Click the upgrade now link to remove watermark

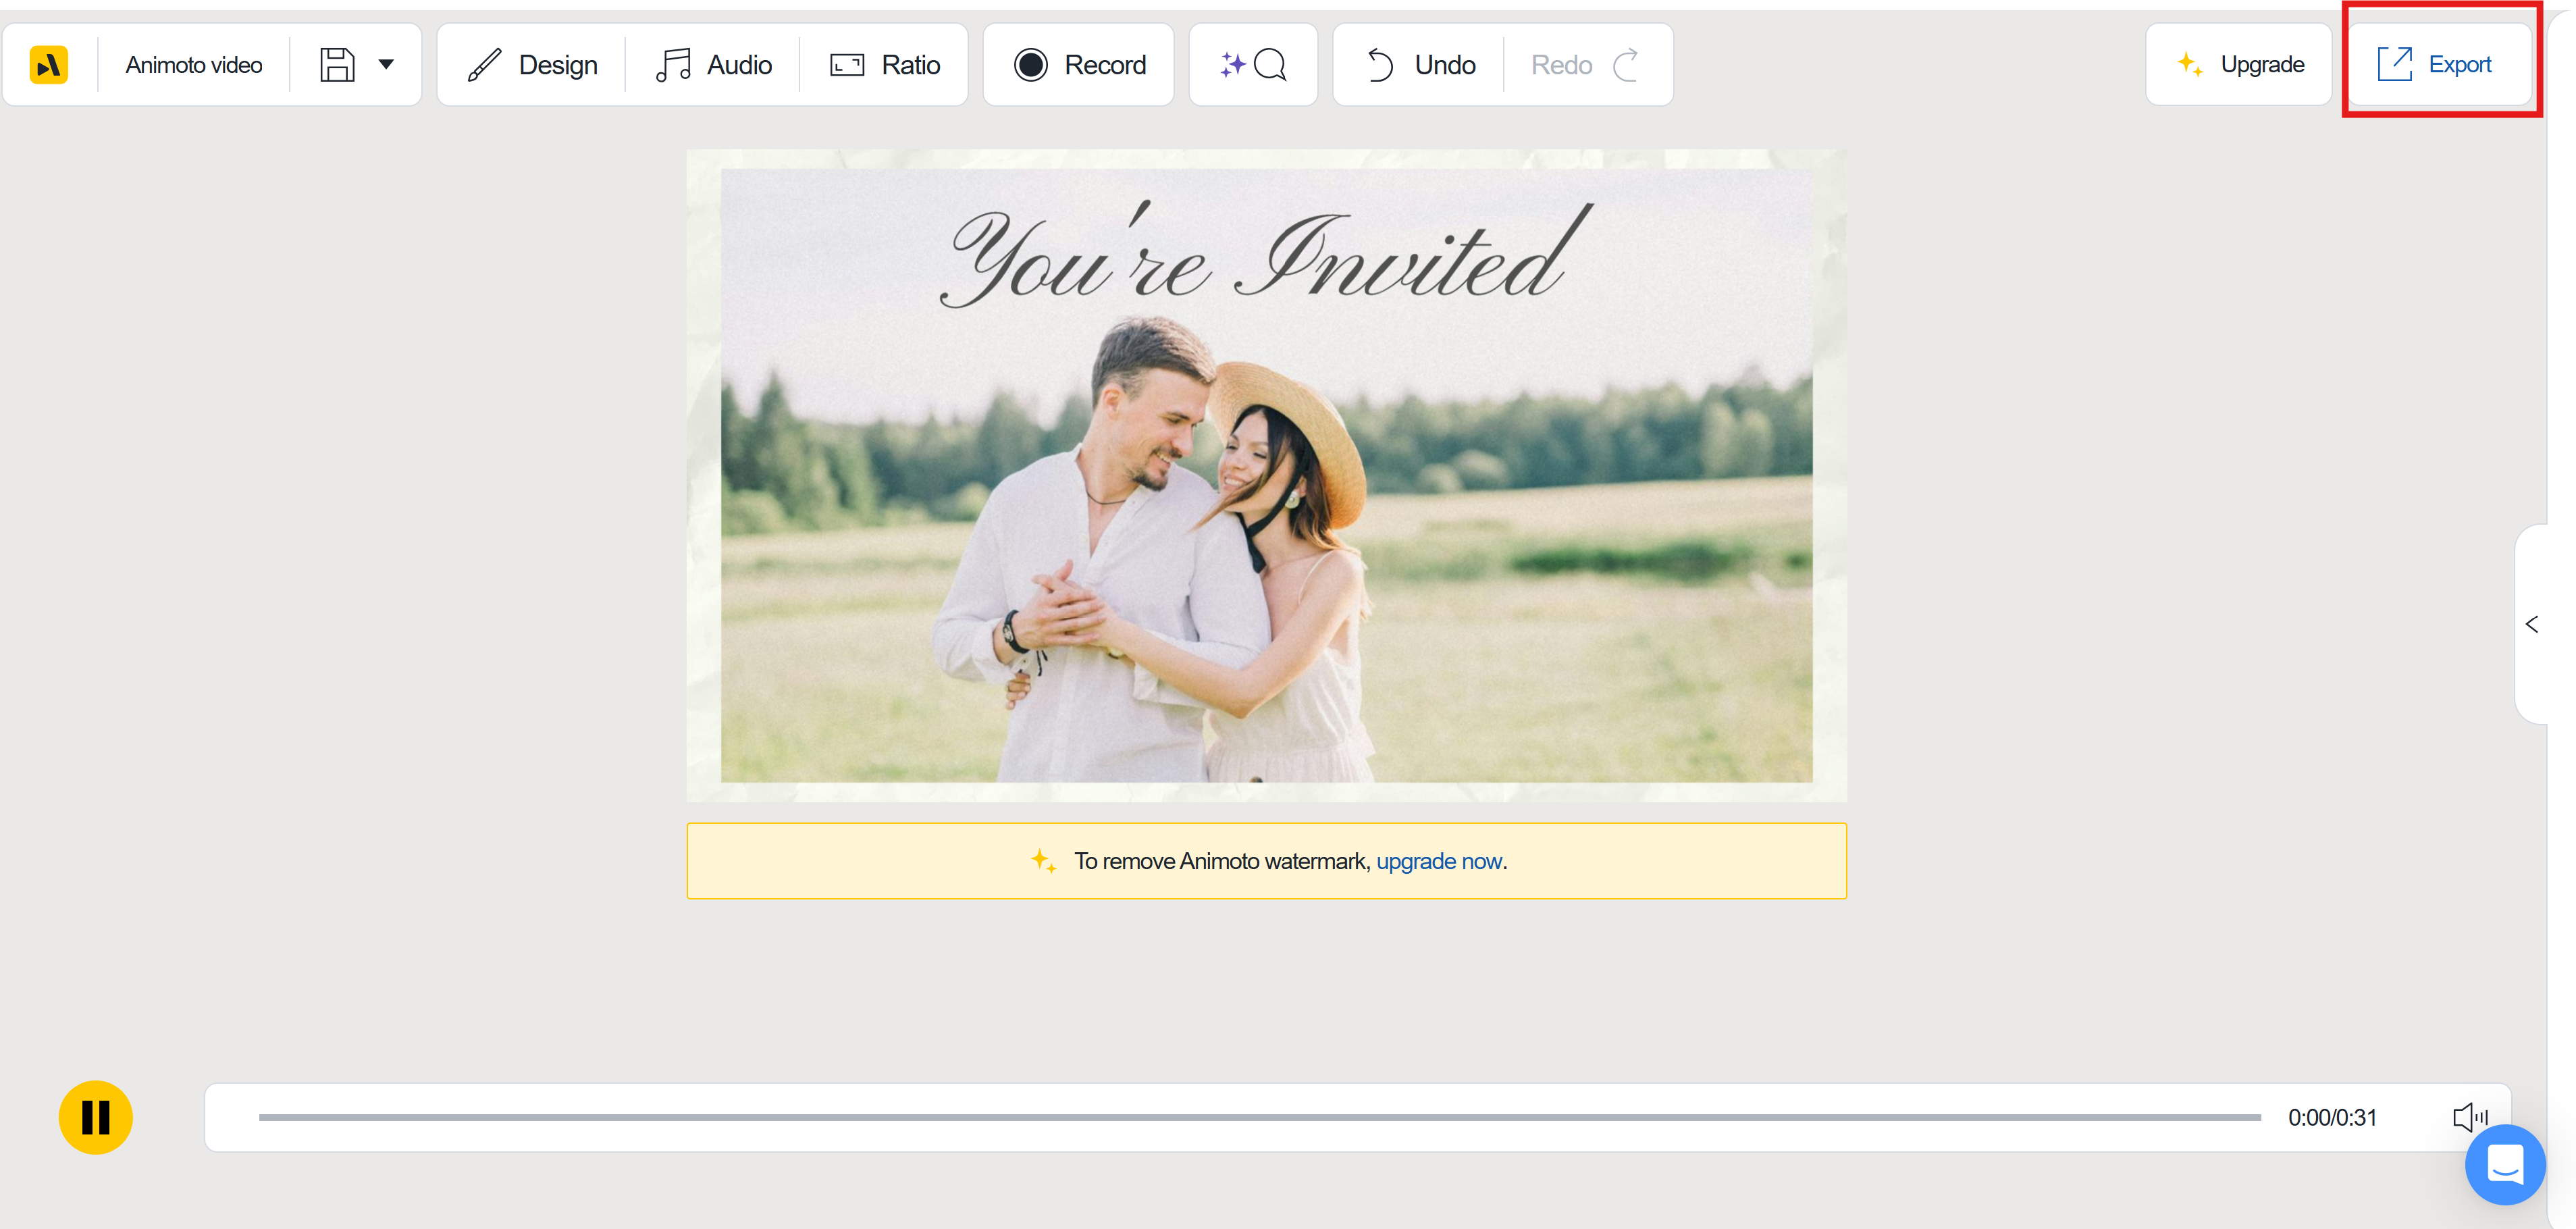click(1439, 861)
